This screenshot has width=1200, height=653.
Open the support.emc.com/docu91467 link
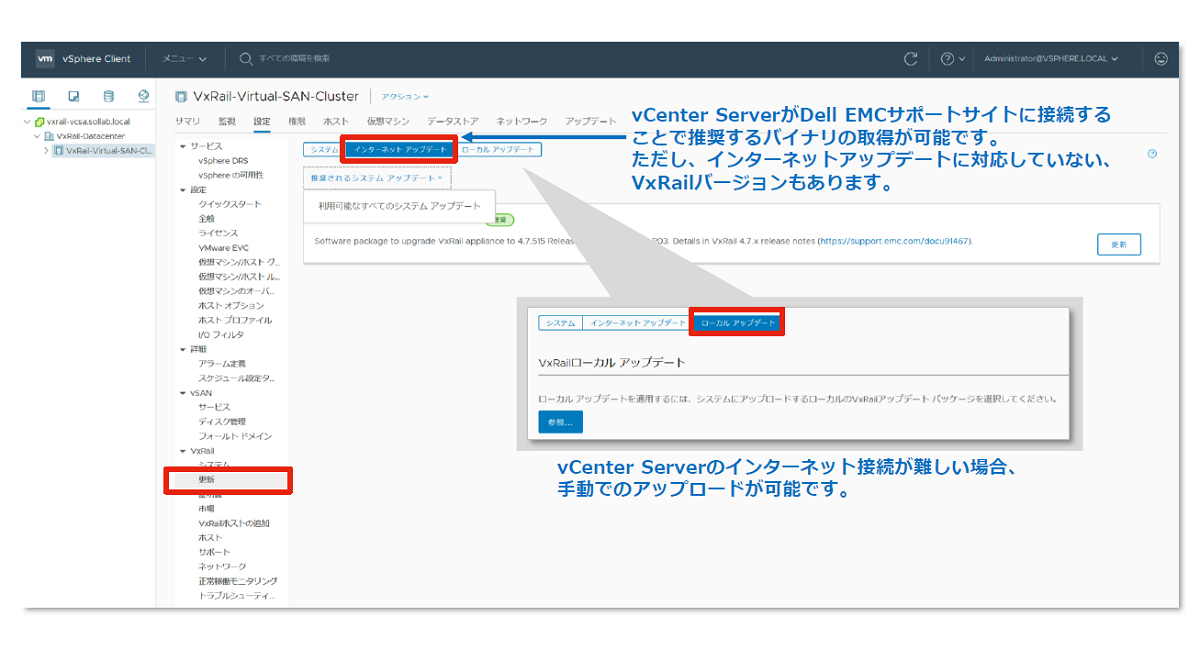pyautogui.click(x=894, y=241)
